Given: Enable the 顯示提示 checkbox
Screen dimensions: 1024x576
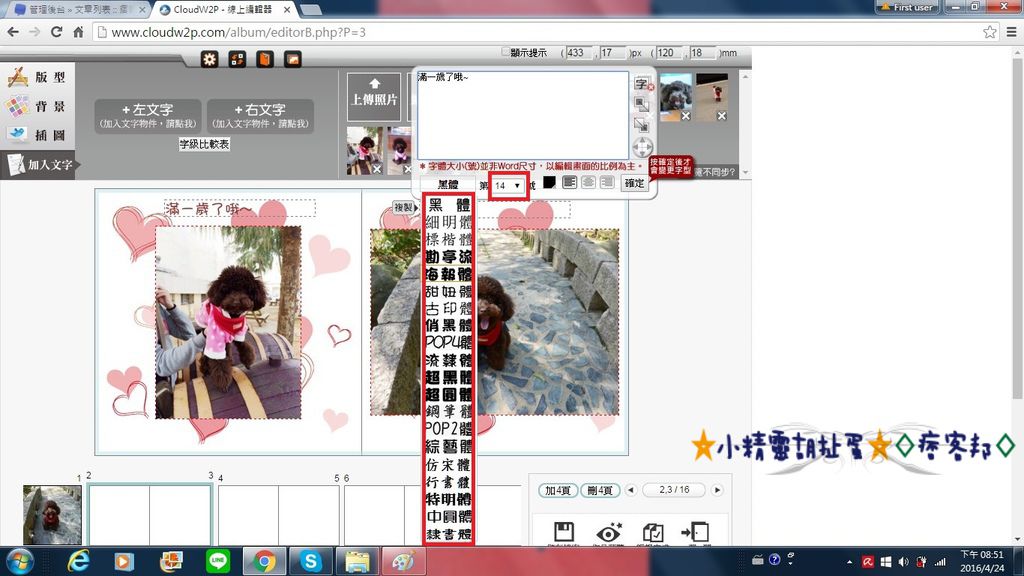Looking at the screenshot, I should tap(505, 52).
